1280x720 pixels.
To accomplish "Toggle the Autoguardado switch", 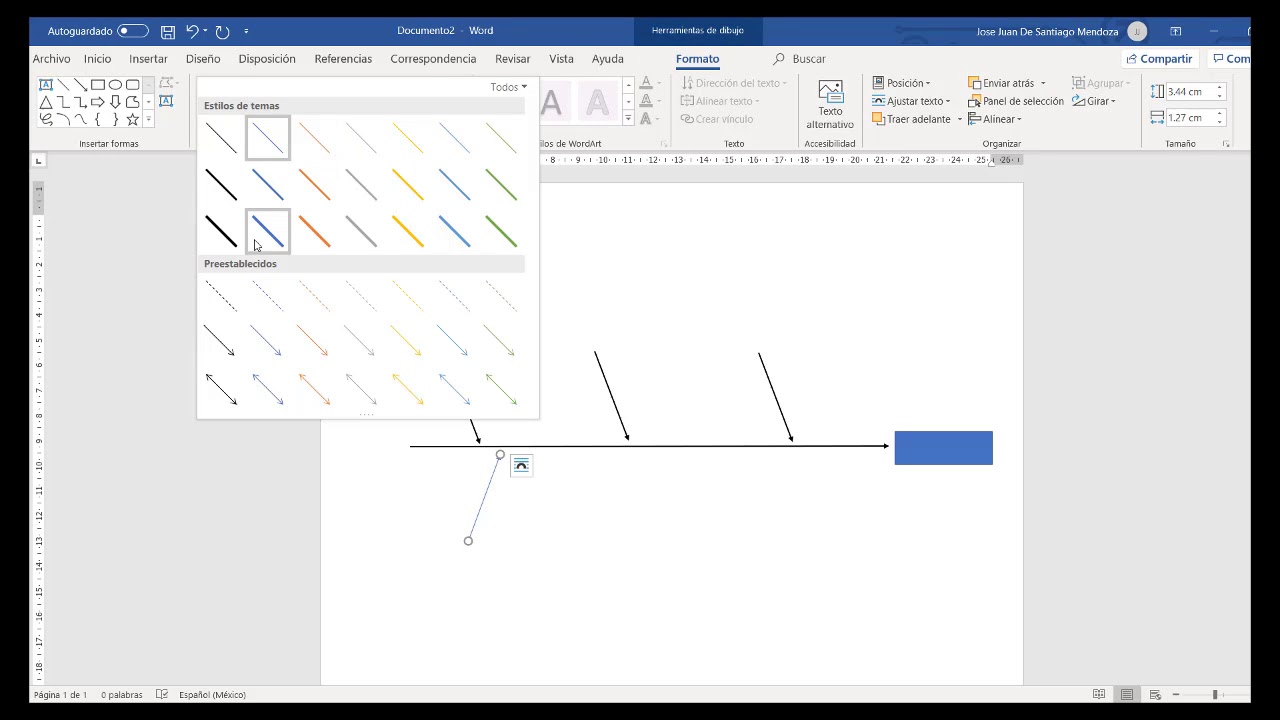I will click(133, 31).
